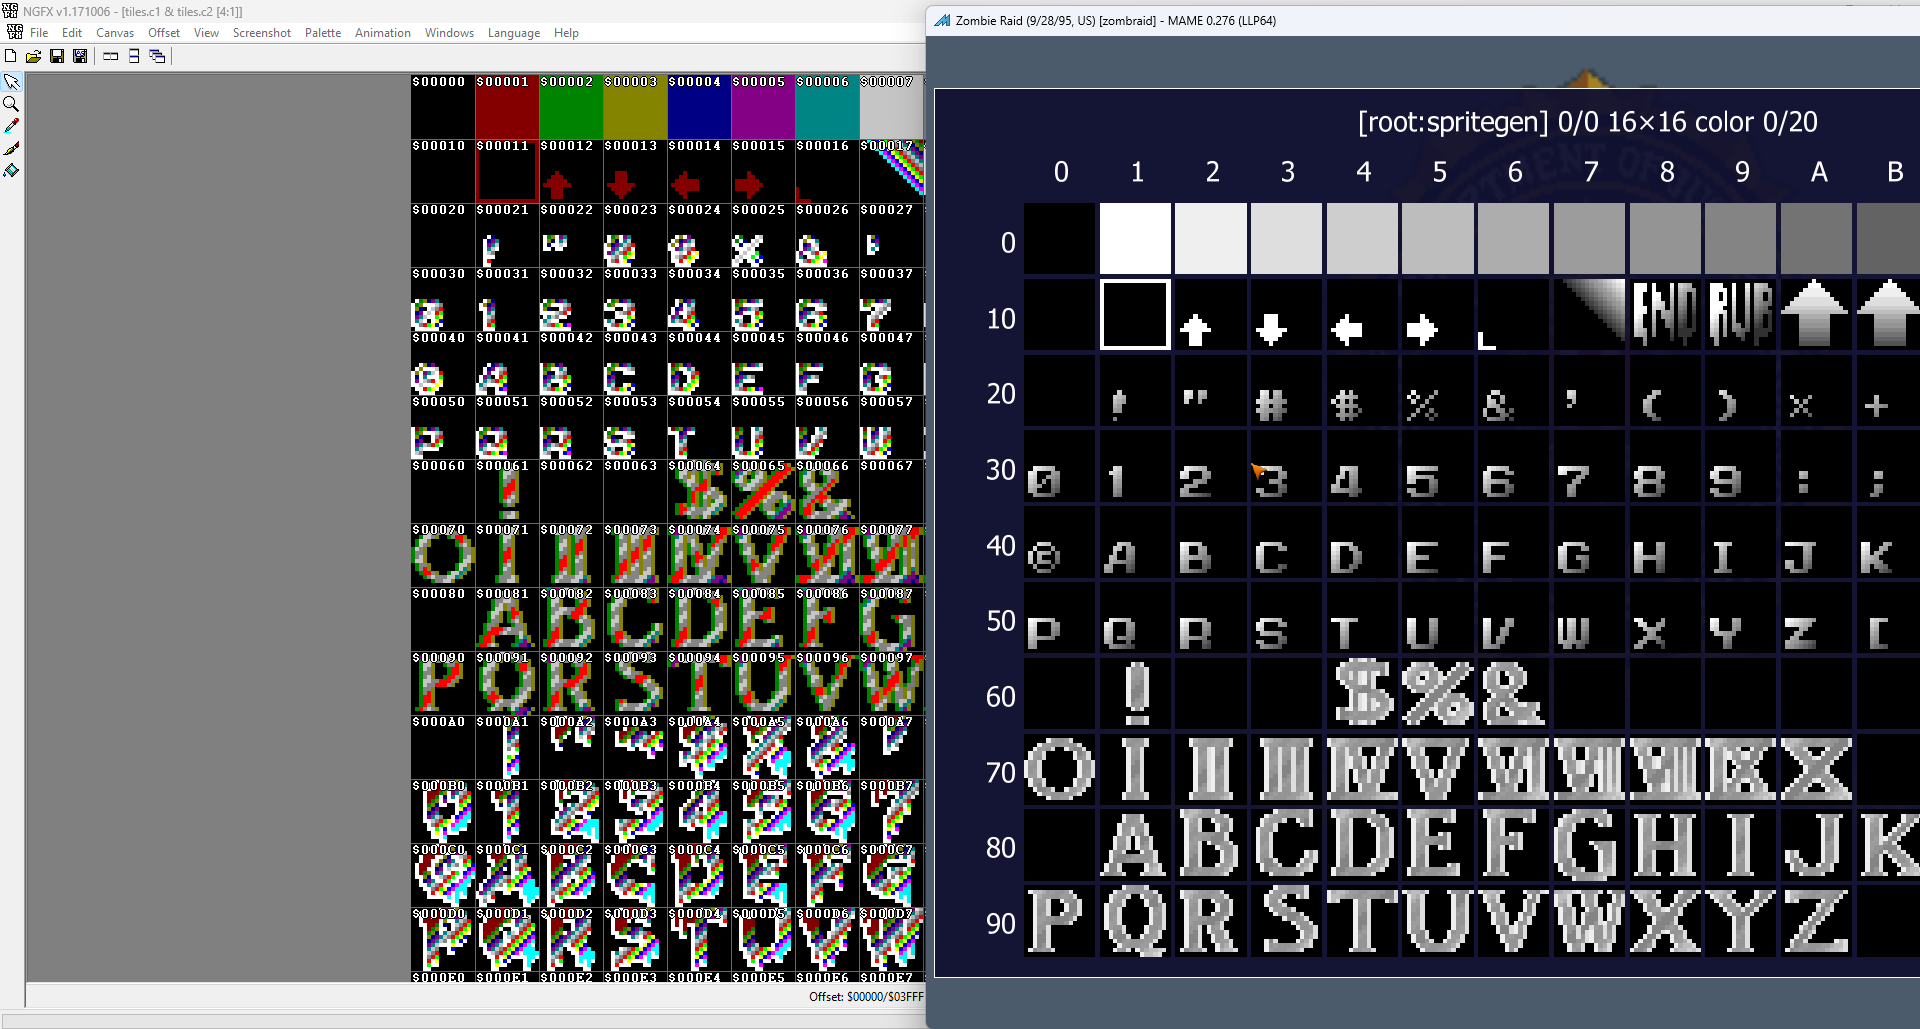Open the Canvas menu
Viewport: 1920px width, 1029px height.
pyautogui.click(x=115, y=33)
